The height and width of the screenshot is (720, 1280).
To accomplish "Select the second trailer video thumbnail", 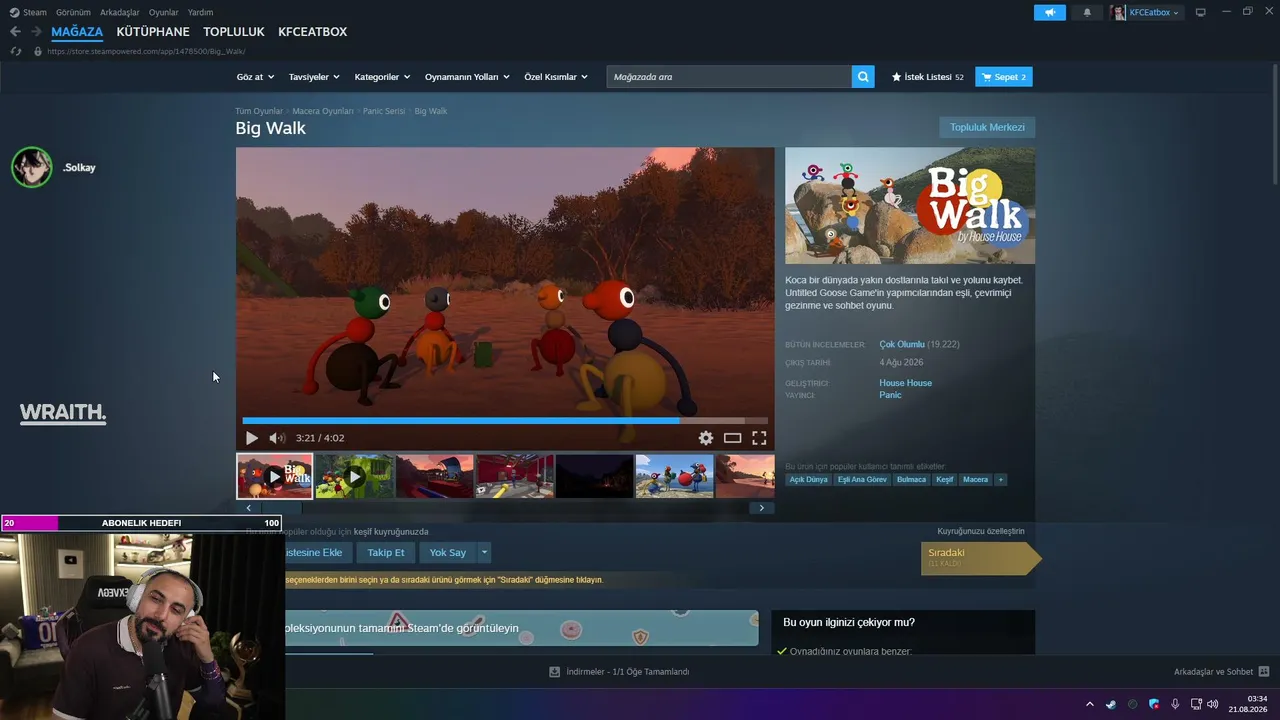I will tap(355, 476).
